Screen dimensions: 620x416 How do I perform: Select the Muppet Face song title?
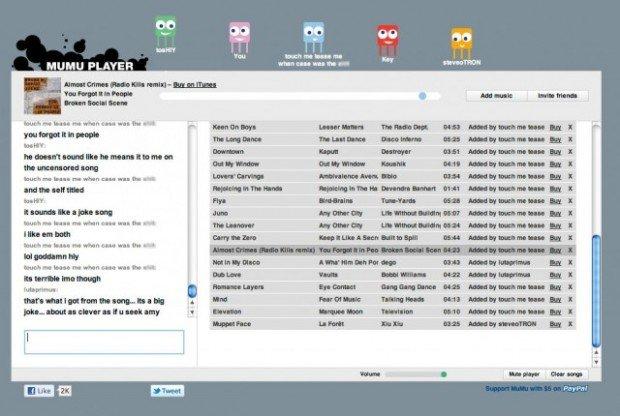pos(232,324)
